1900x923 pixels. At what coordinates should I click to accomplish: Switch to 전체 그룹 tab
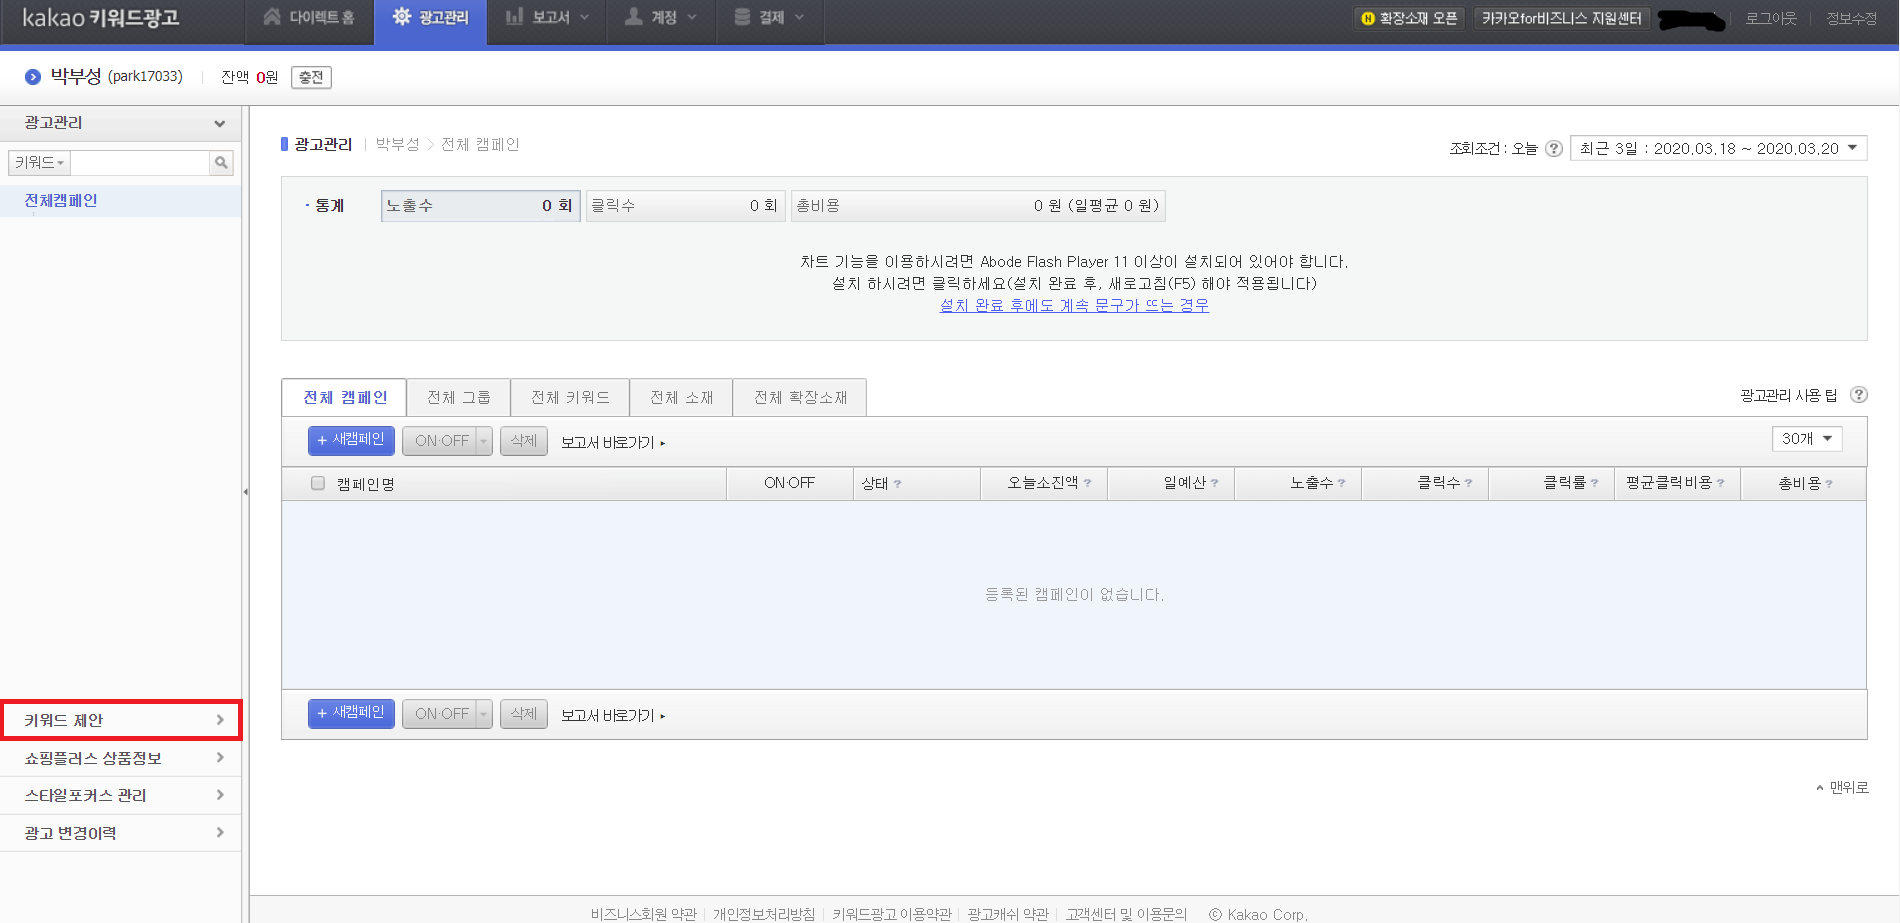pos(458,397)
